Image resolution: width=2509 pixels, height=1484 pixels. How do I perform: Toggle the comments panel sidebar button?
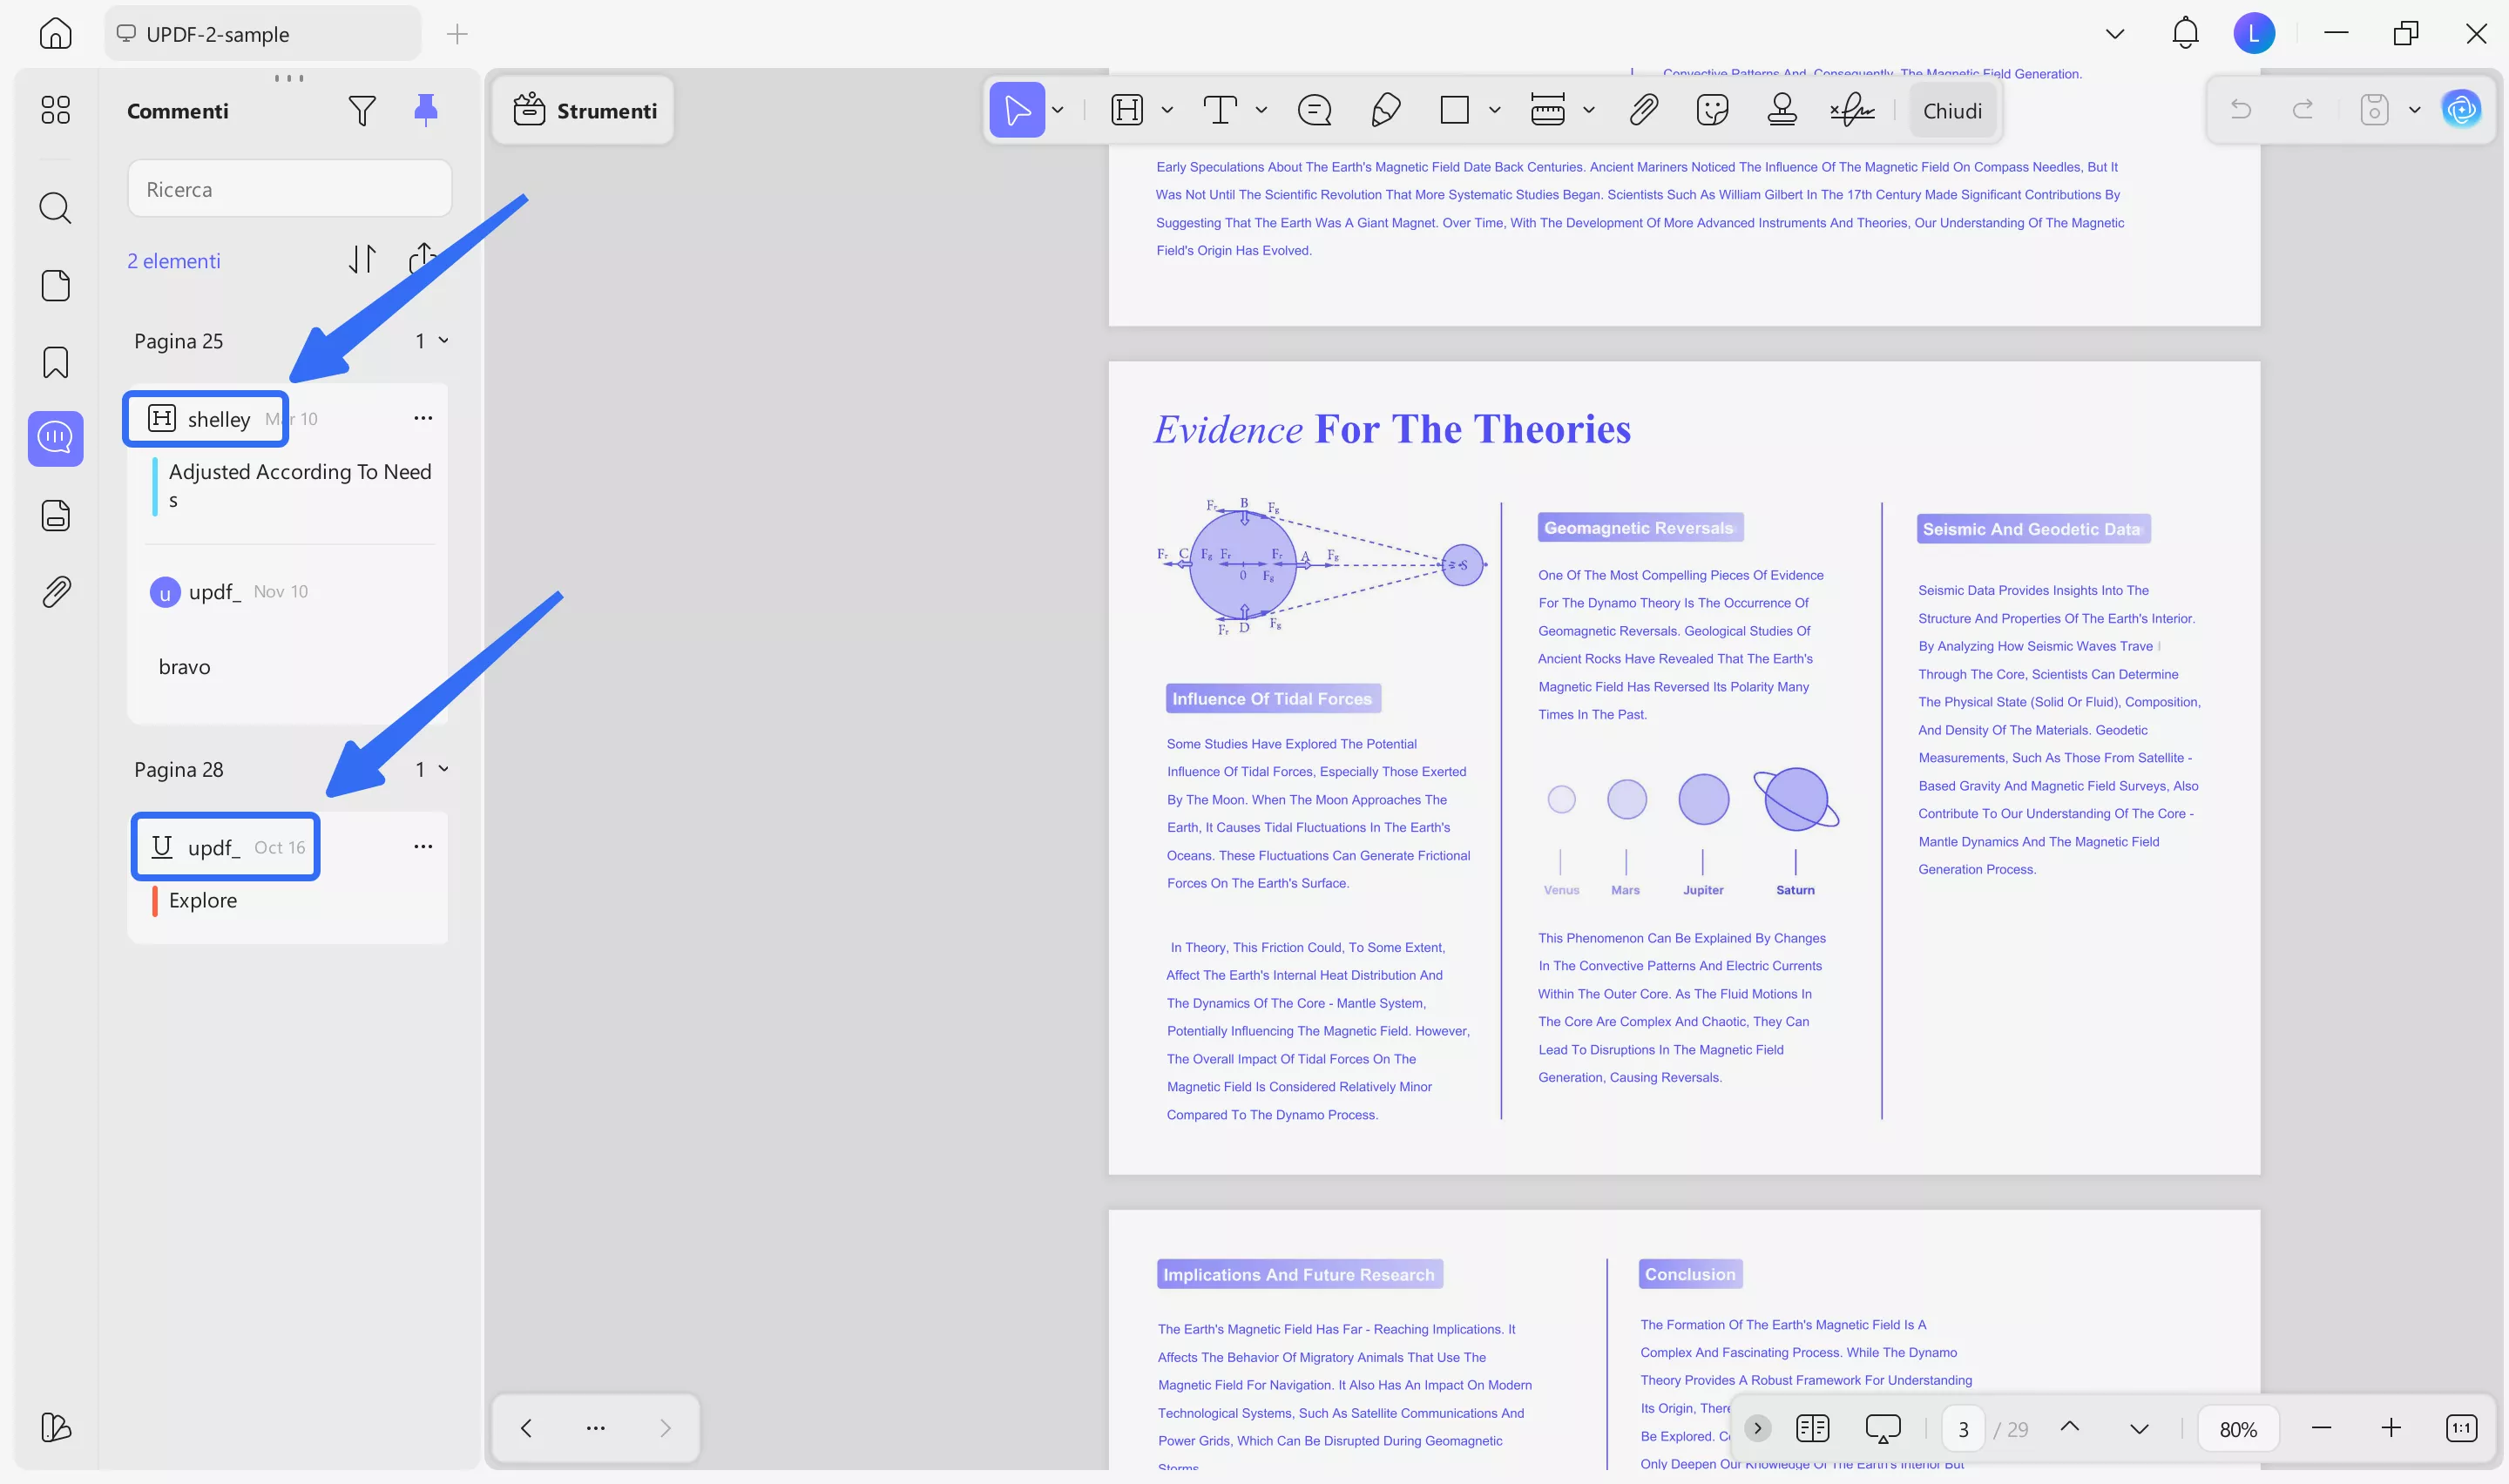click(56, 438)
